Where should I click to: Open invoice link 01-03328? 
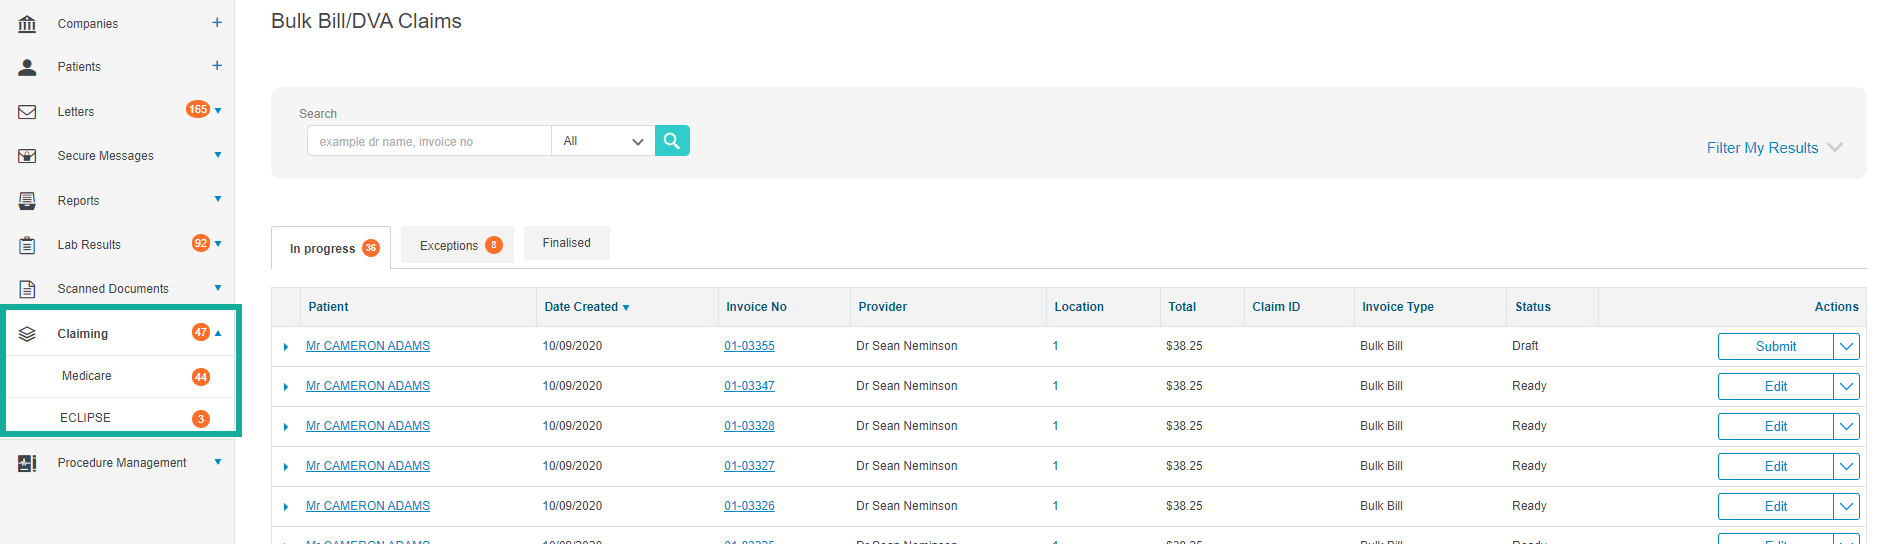[x=749, y=426]
